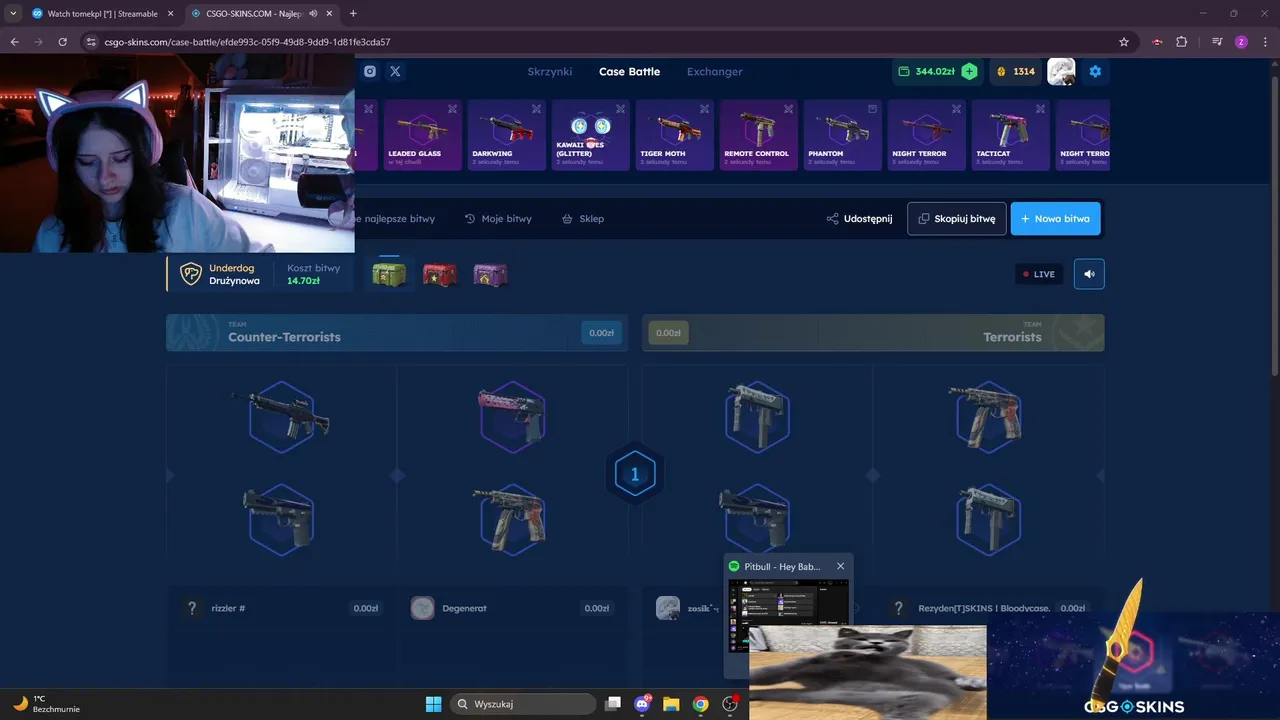Select the green case icon

click(390, 274)
